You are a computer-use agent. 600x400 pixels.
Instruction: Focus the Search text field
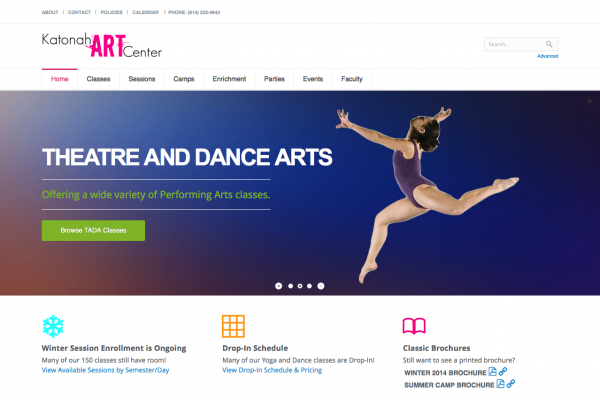coord(514,44)
